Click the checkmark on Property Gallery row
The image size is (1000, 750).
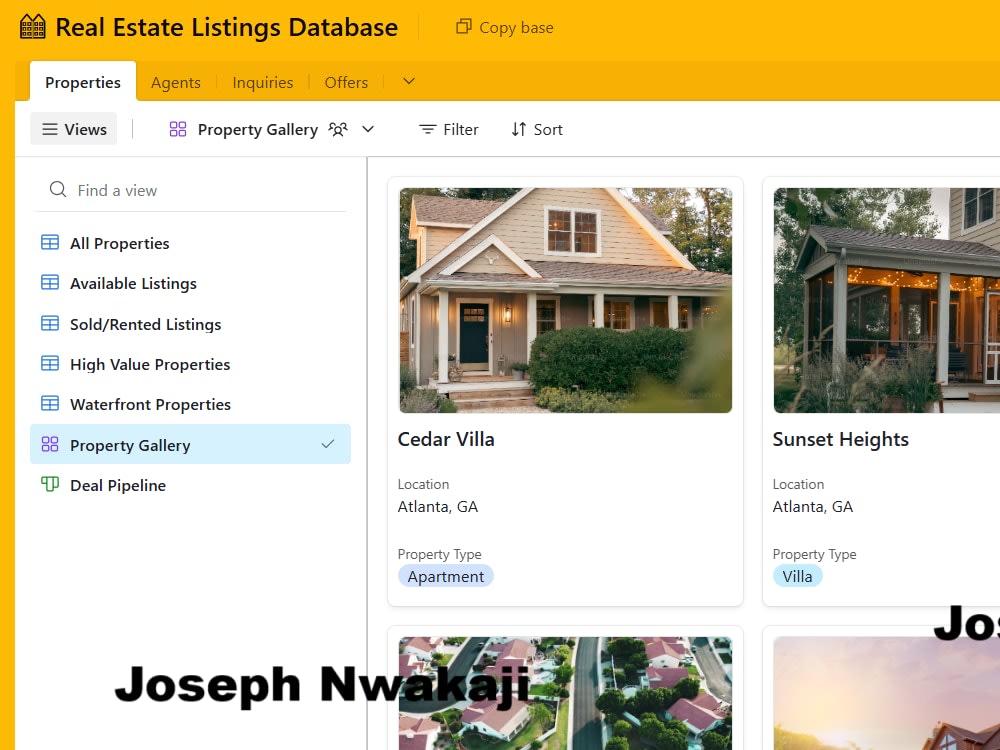[328, 444]
